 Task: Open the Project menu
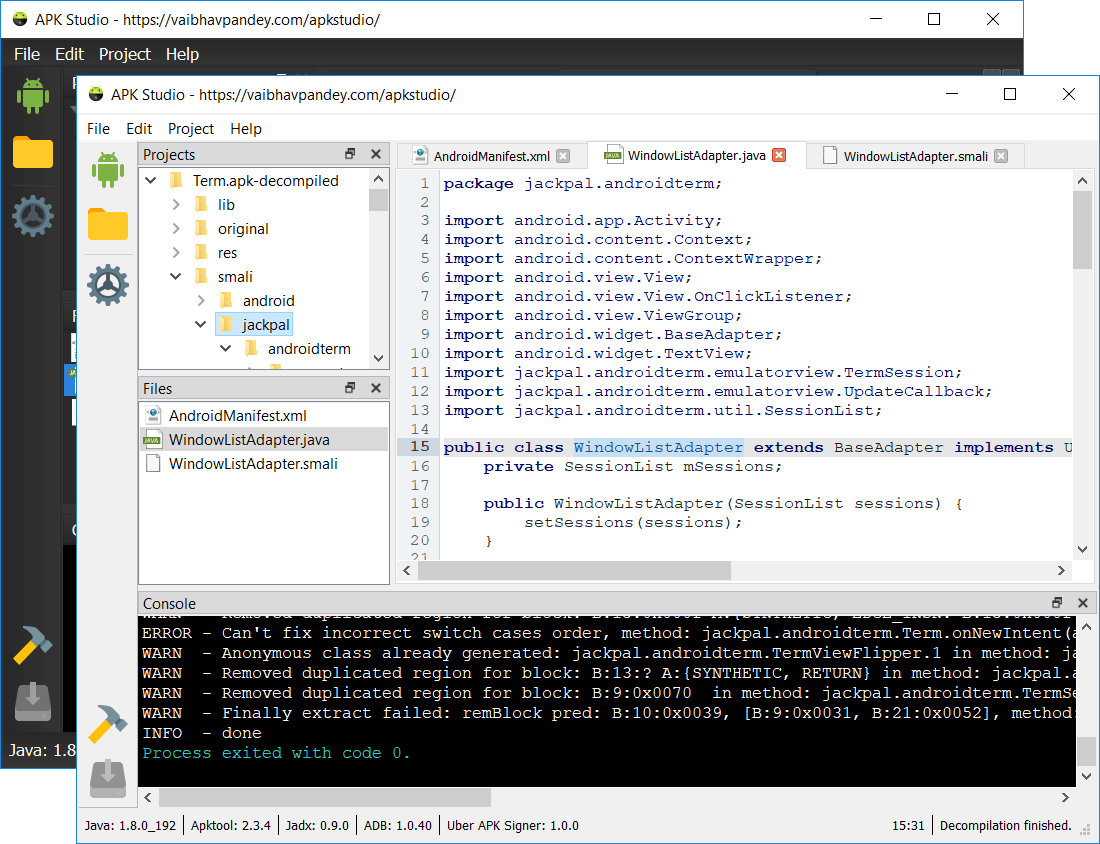tap(190, 128)
